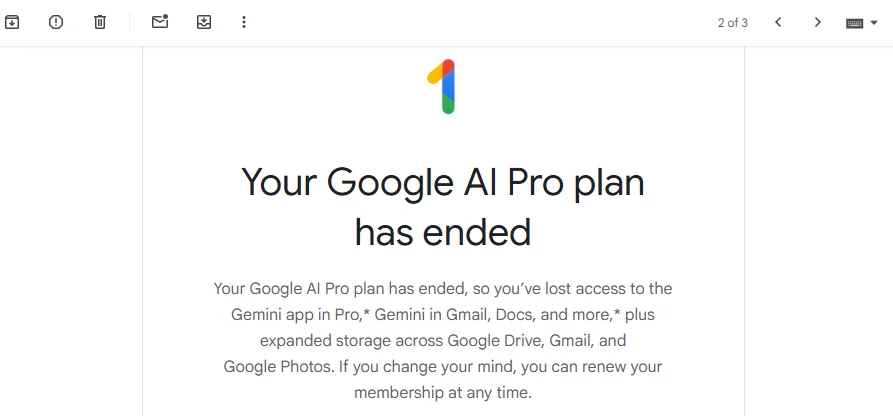Go to the older email with right chevron

coord(818,22)
